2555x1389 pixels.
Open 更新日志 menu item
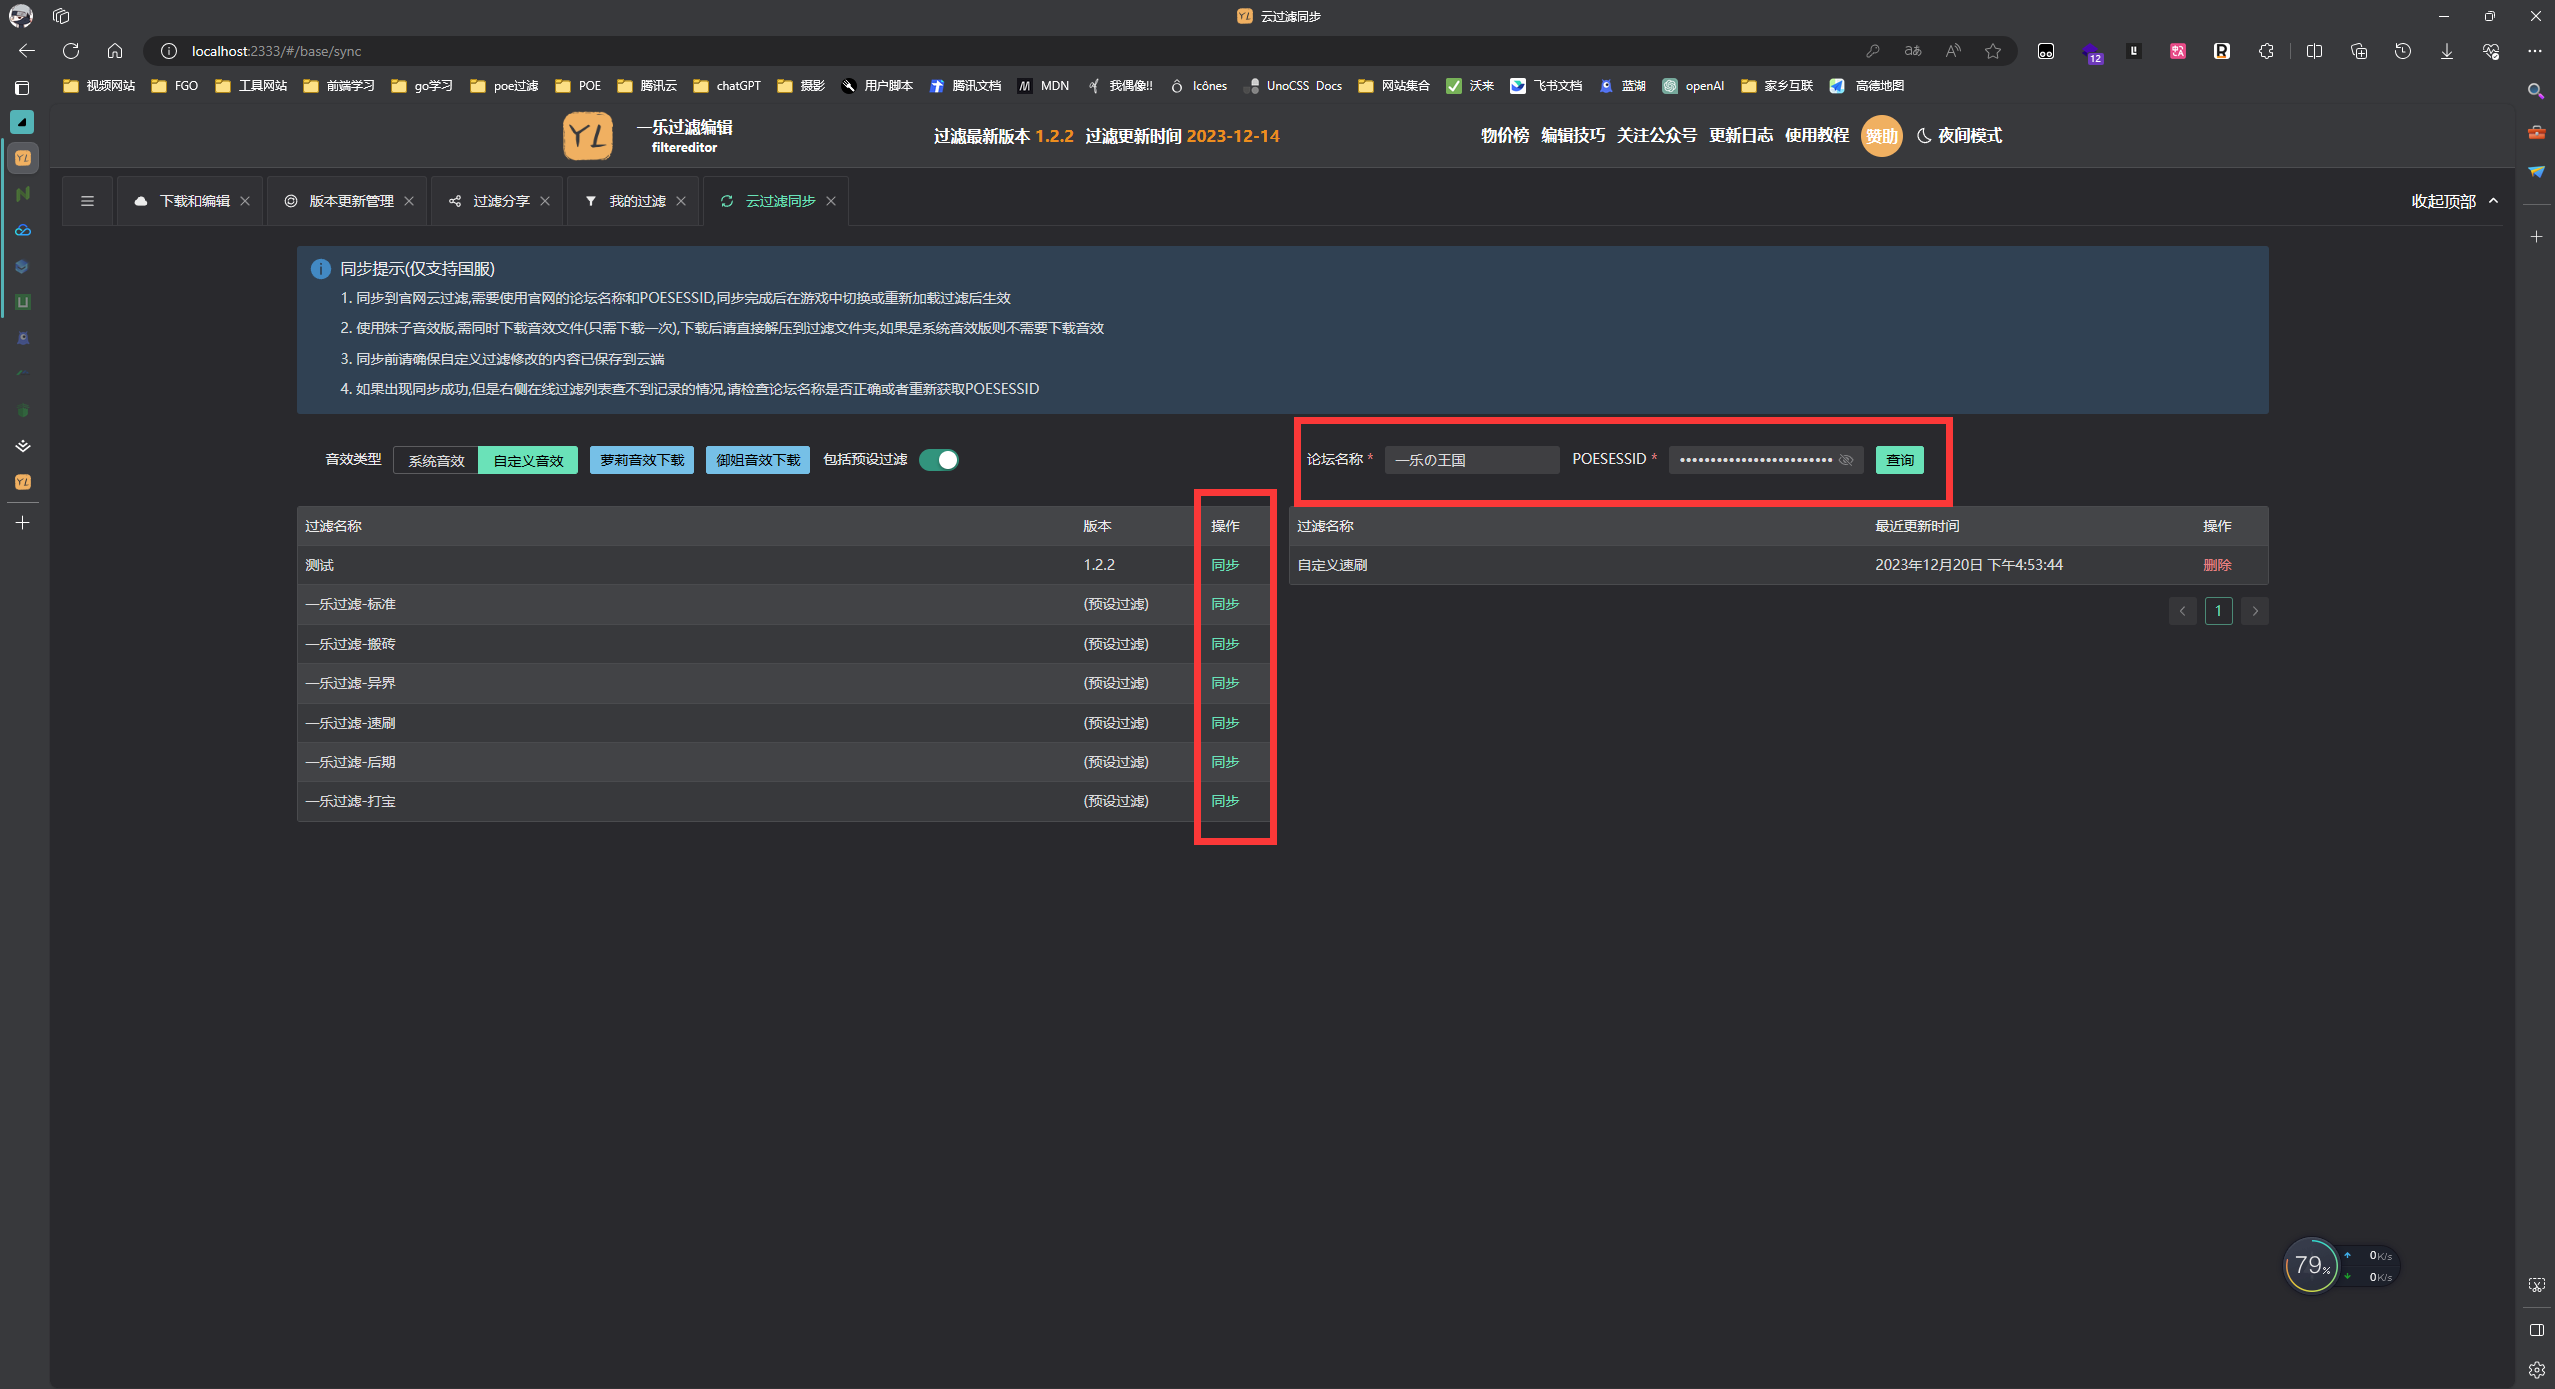pos(1741,136)
